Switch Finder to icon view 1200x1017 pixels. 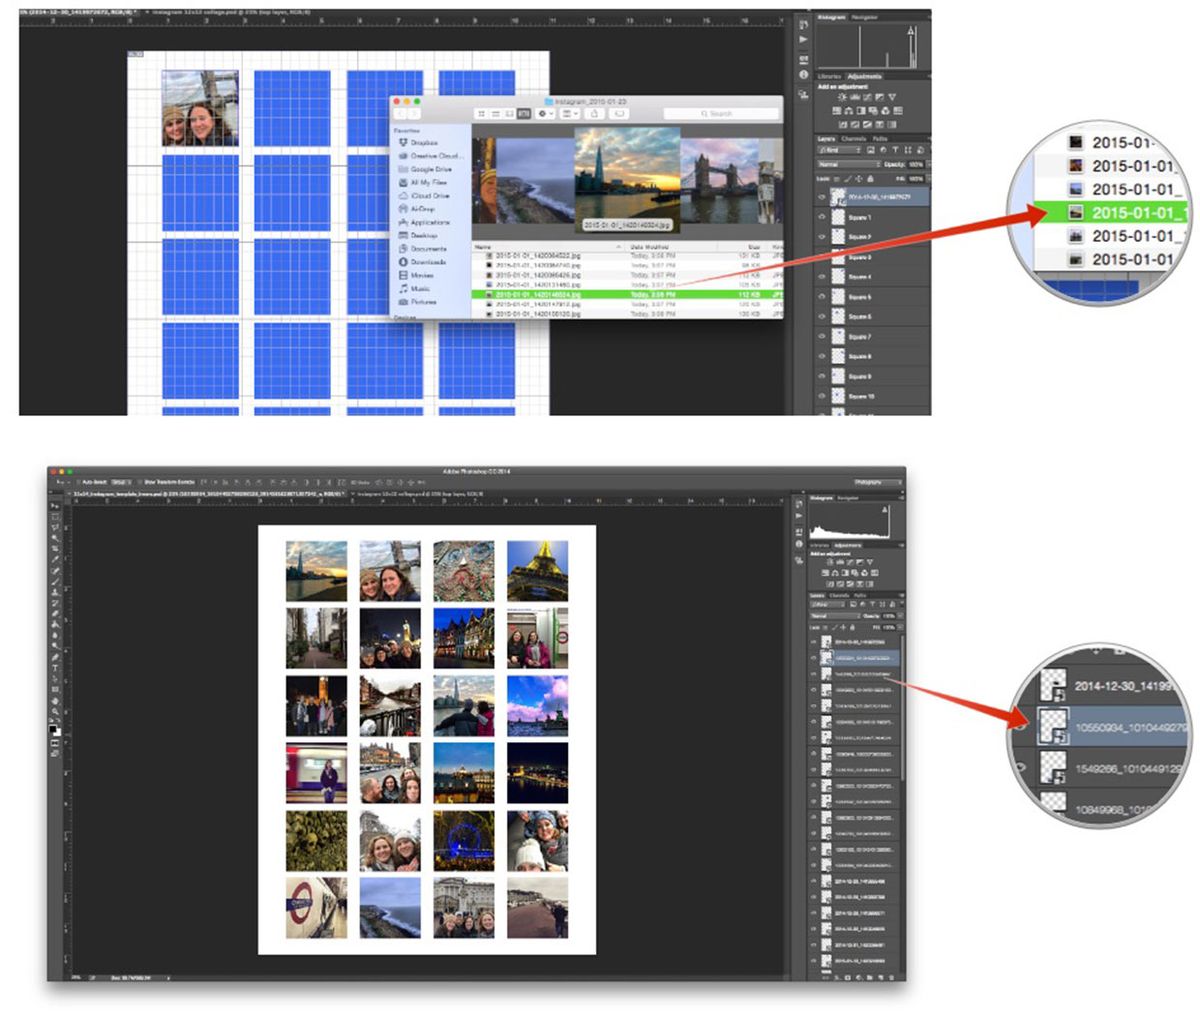pyautogui.click(x=482, y=114)
